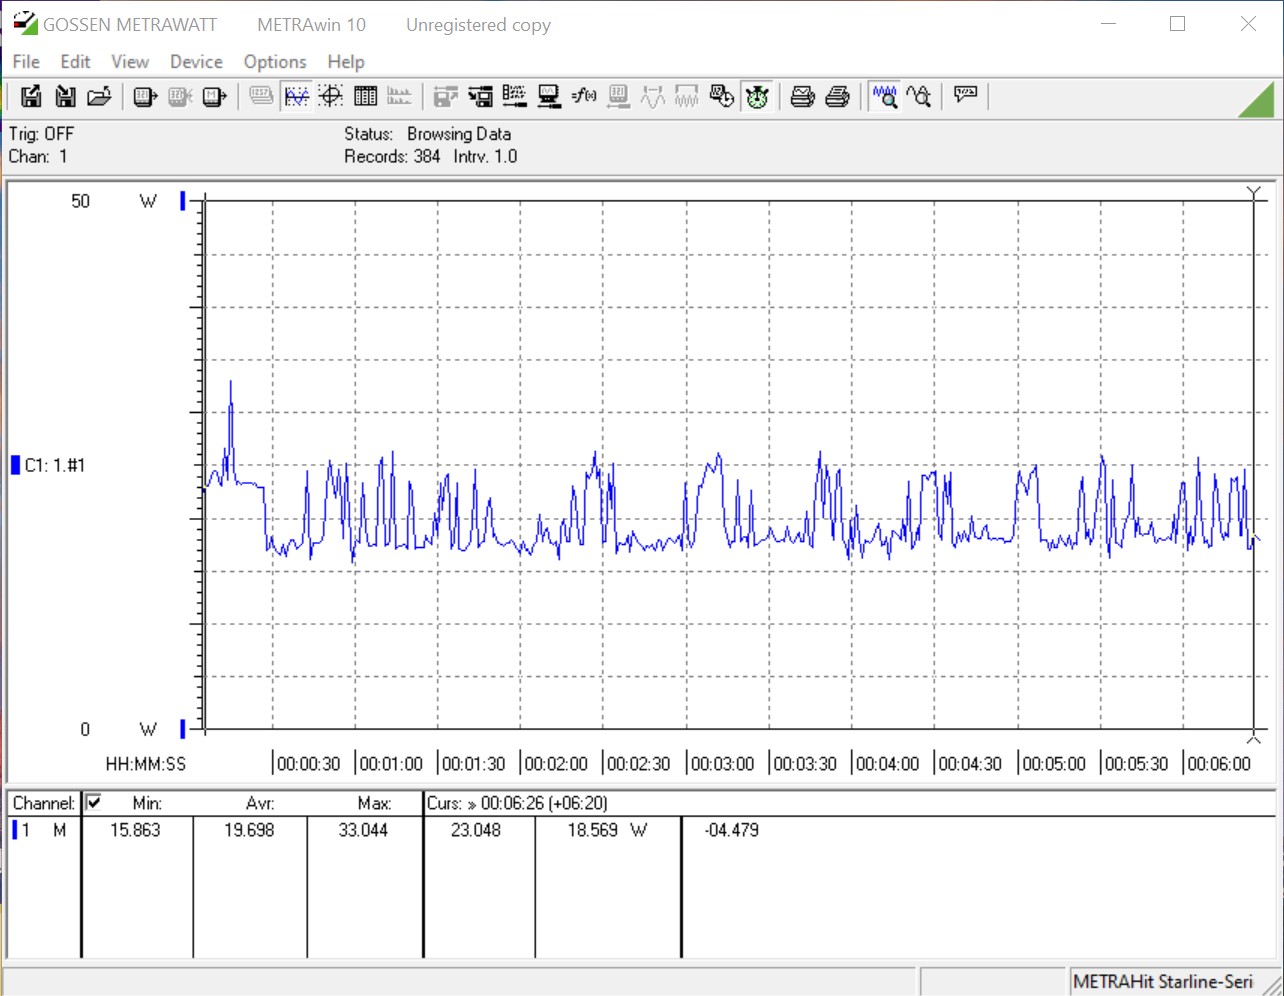
Task: Click the 00:00:30 time axis label
Action: [x=308, y=764]
